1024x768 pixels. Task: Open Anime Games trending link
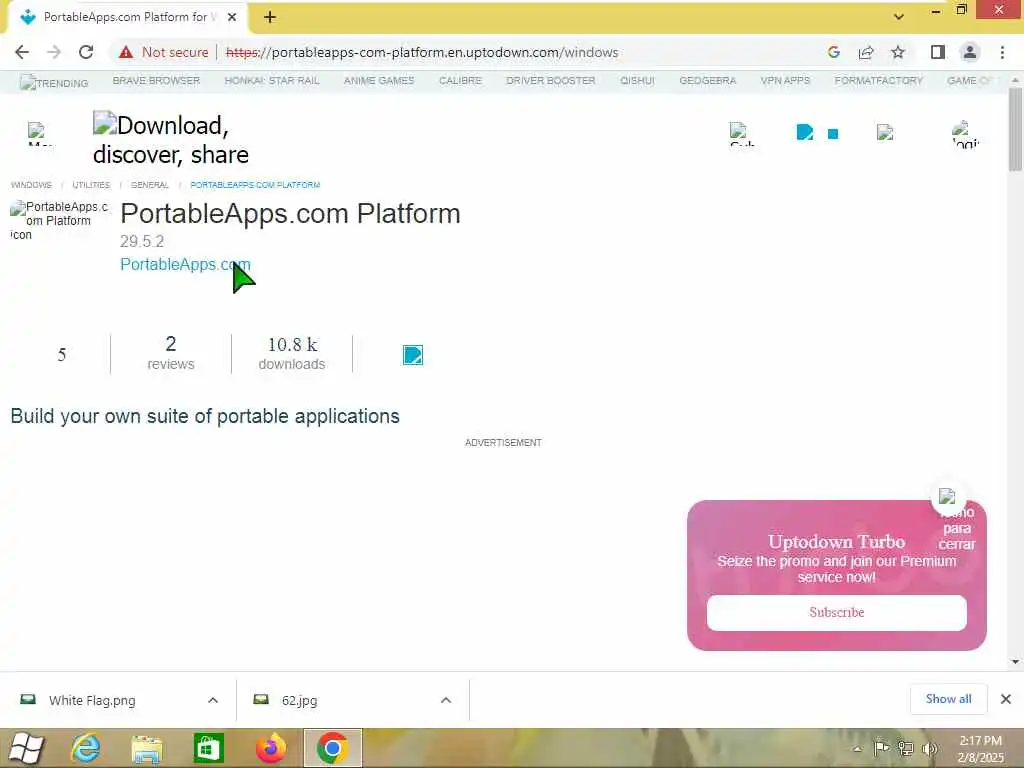pyautogui.click(x=379, y=80)
